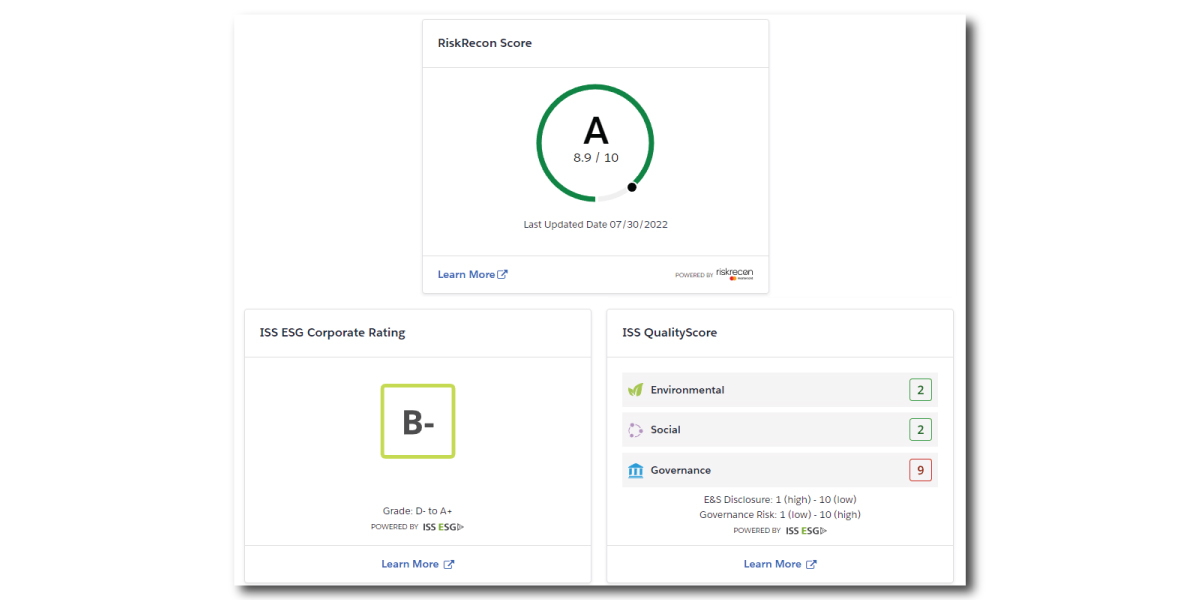Click the Environmental leaf icon
Screen dimensions: 1200x600
click(x=635, y=390)
